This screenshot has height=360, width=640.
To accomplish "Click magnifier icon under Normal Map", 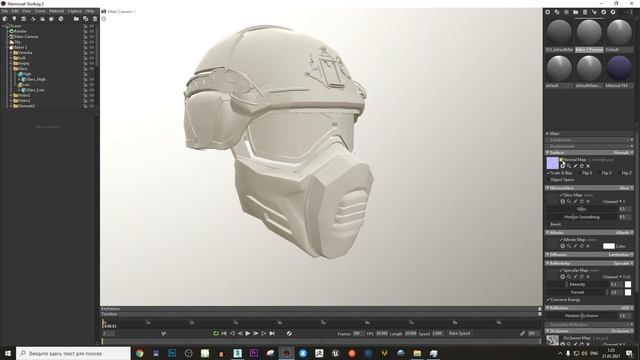I will pyautogui.click(x=569, y=166).
